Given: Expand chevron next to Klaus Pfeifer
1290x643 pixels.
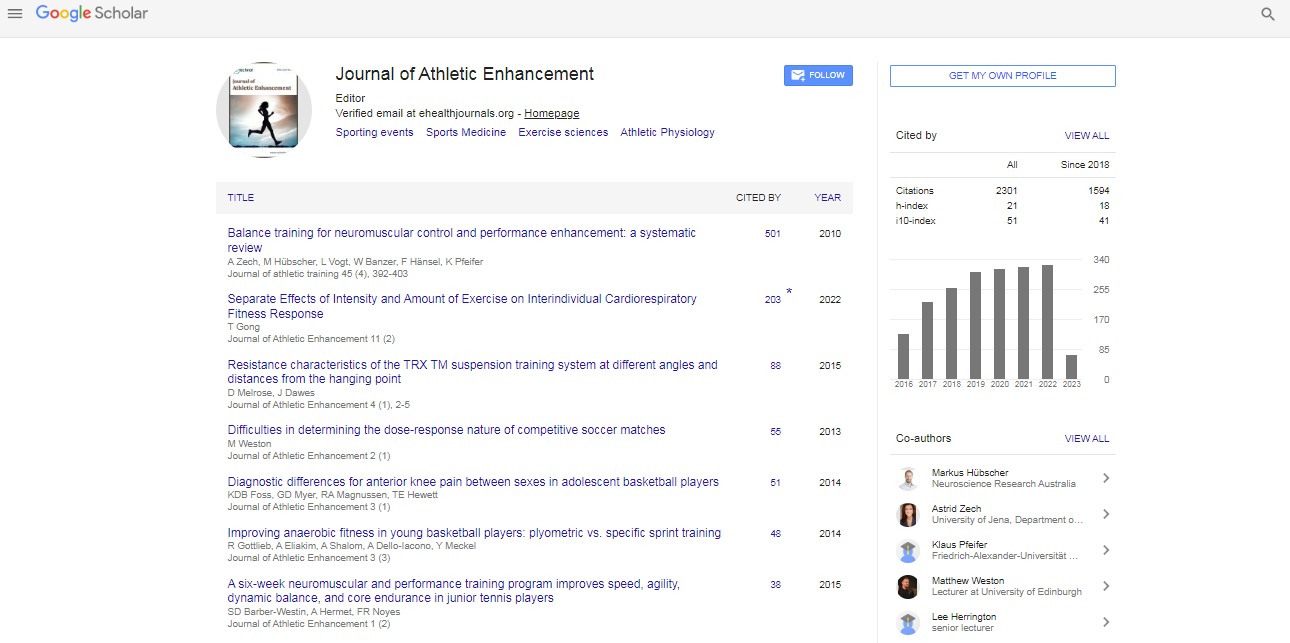Looking at the screenshot, I should click(1106, 550).
